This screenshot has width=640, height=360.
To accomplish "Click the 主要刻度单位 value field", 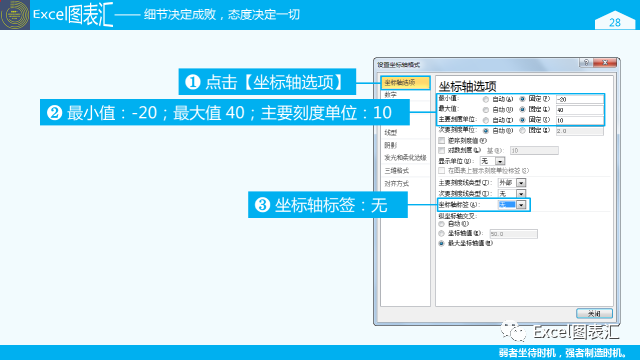I will 580,120.
